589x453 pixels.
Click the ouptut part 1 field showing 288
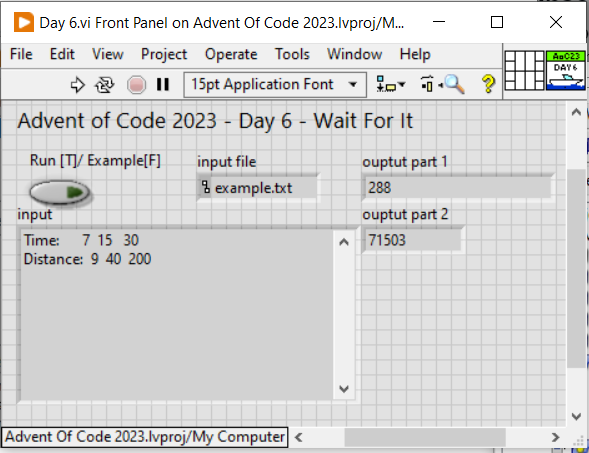(x=458, y=187)
